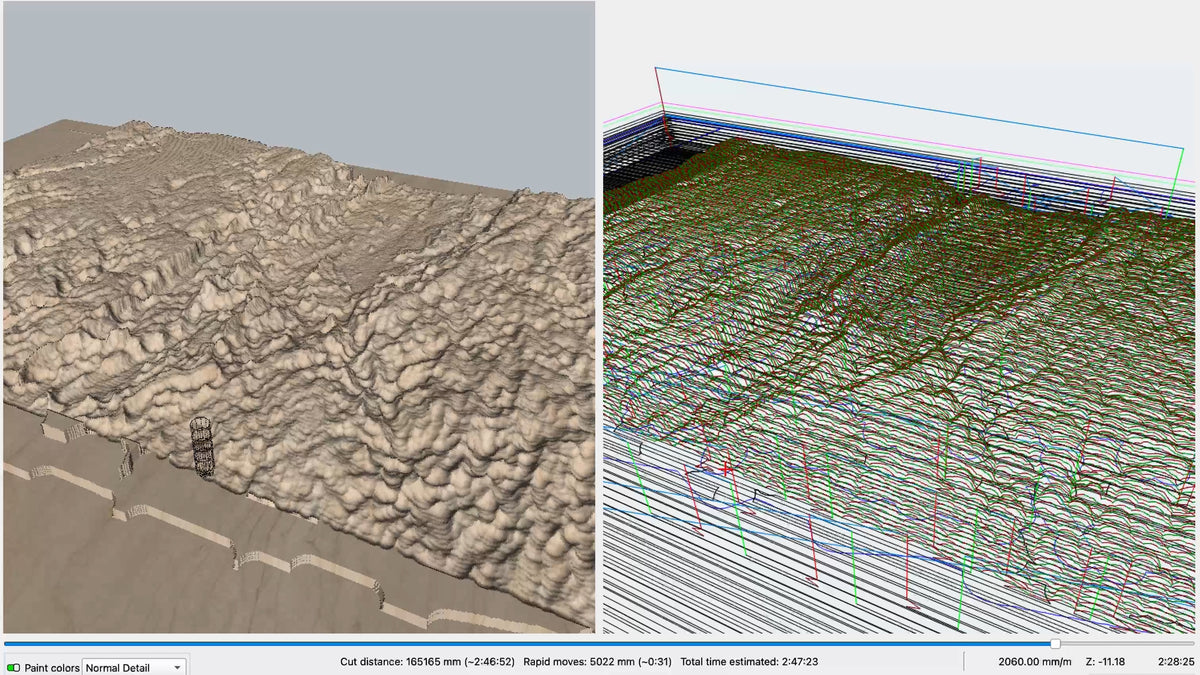Click the Cut distance readout
Screen dimensions: 1200x675
point(428,662)
